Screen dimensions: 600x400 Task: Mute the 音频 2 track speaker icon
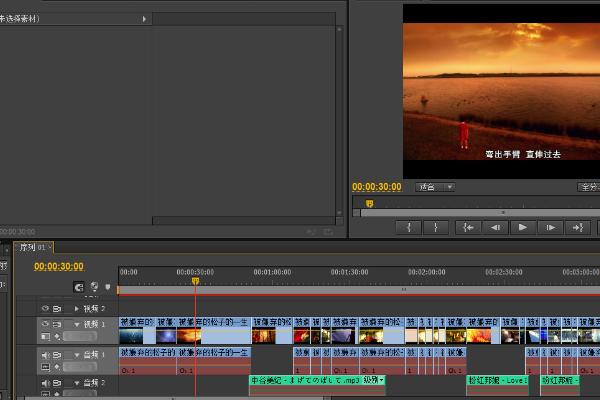point(46,383)
